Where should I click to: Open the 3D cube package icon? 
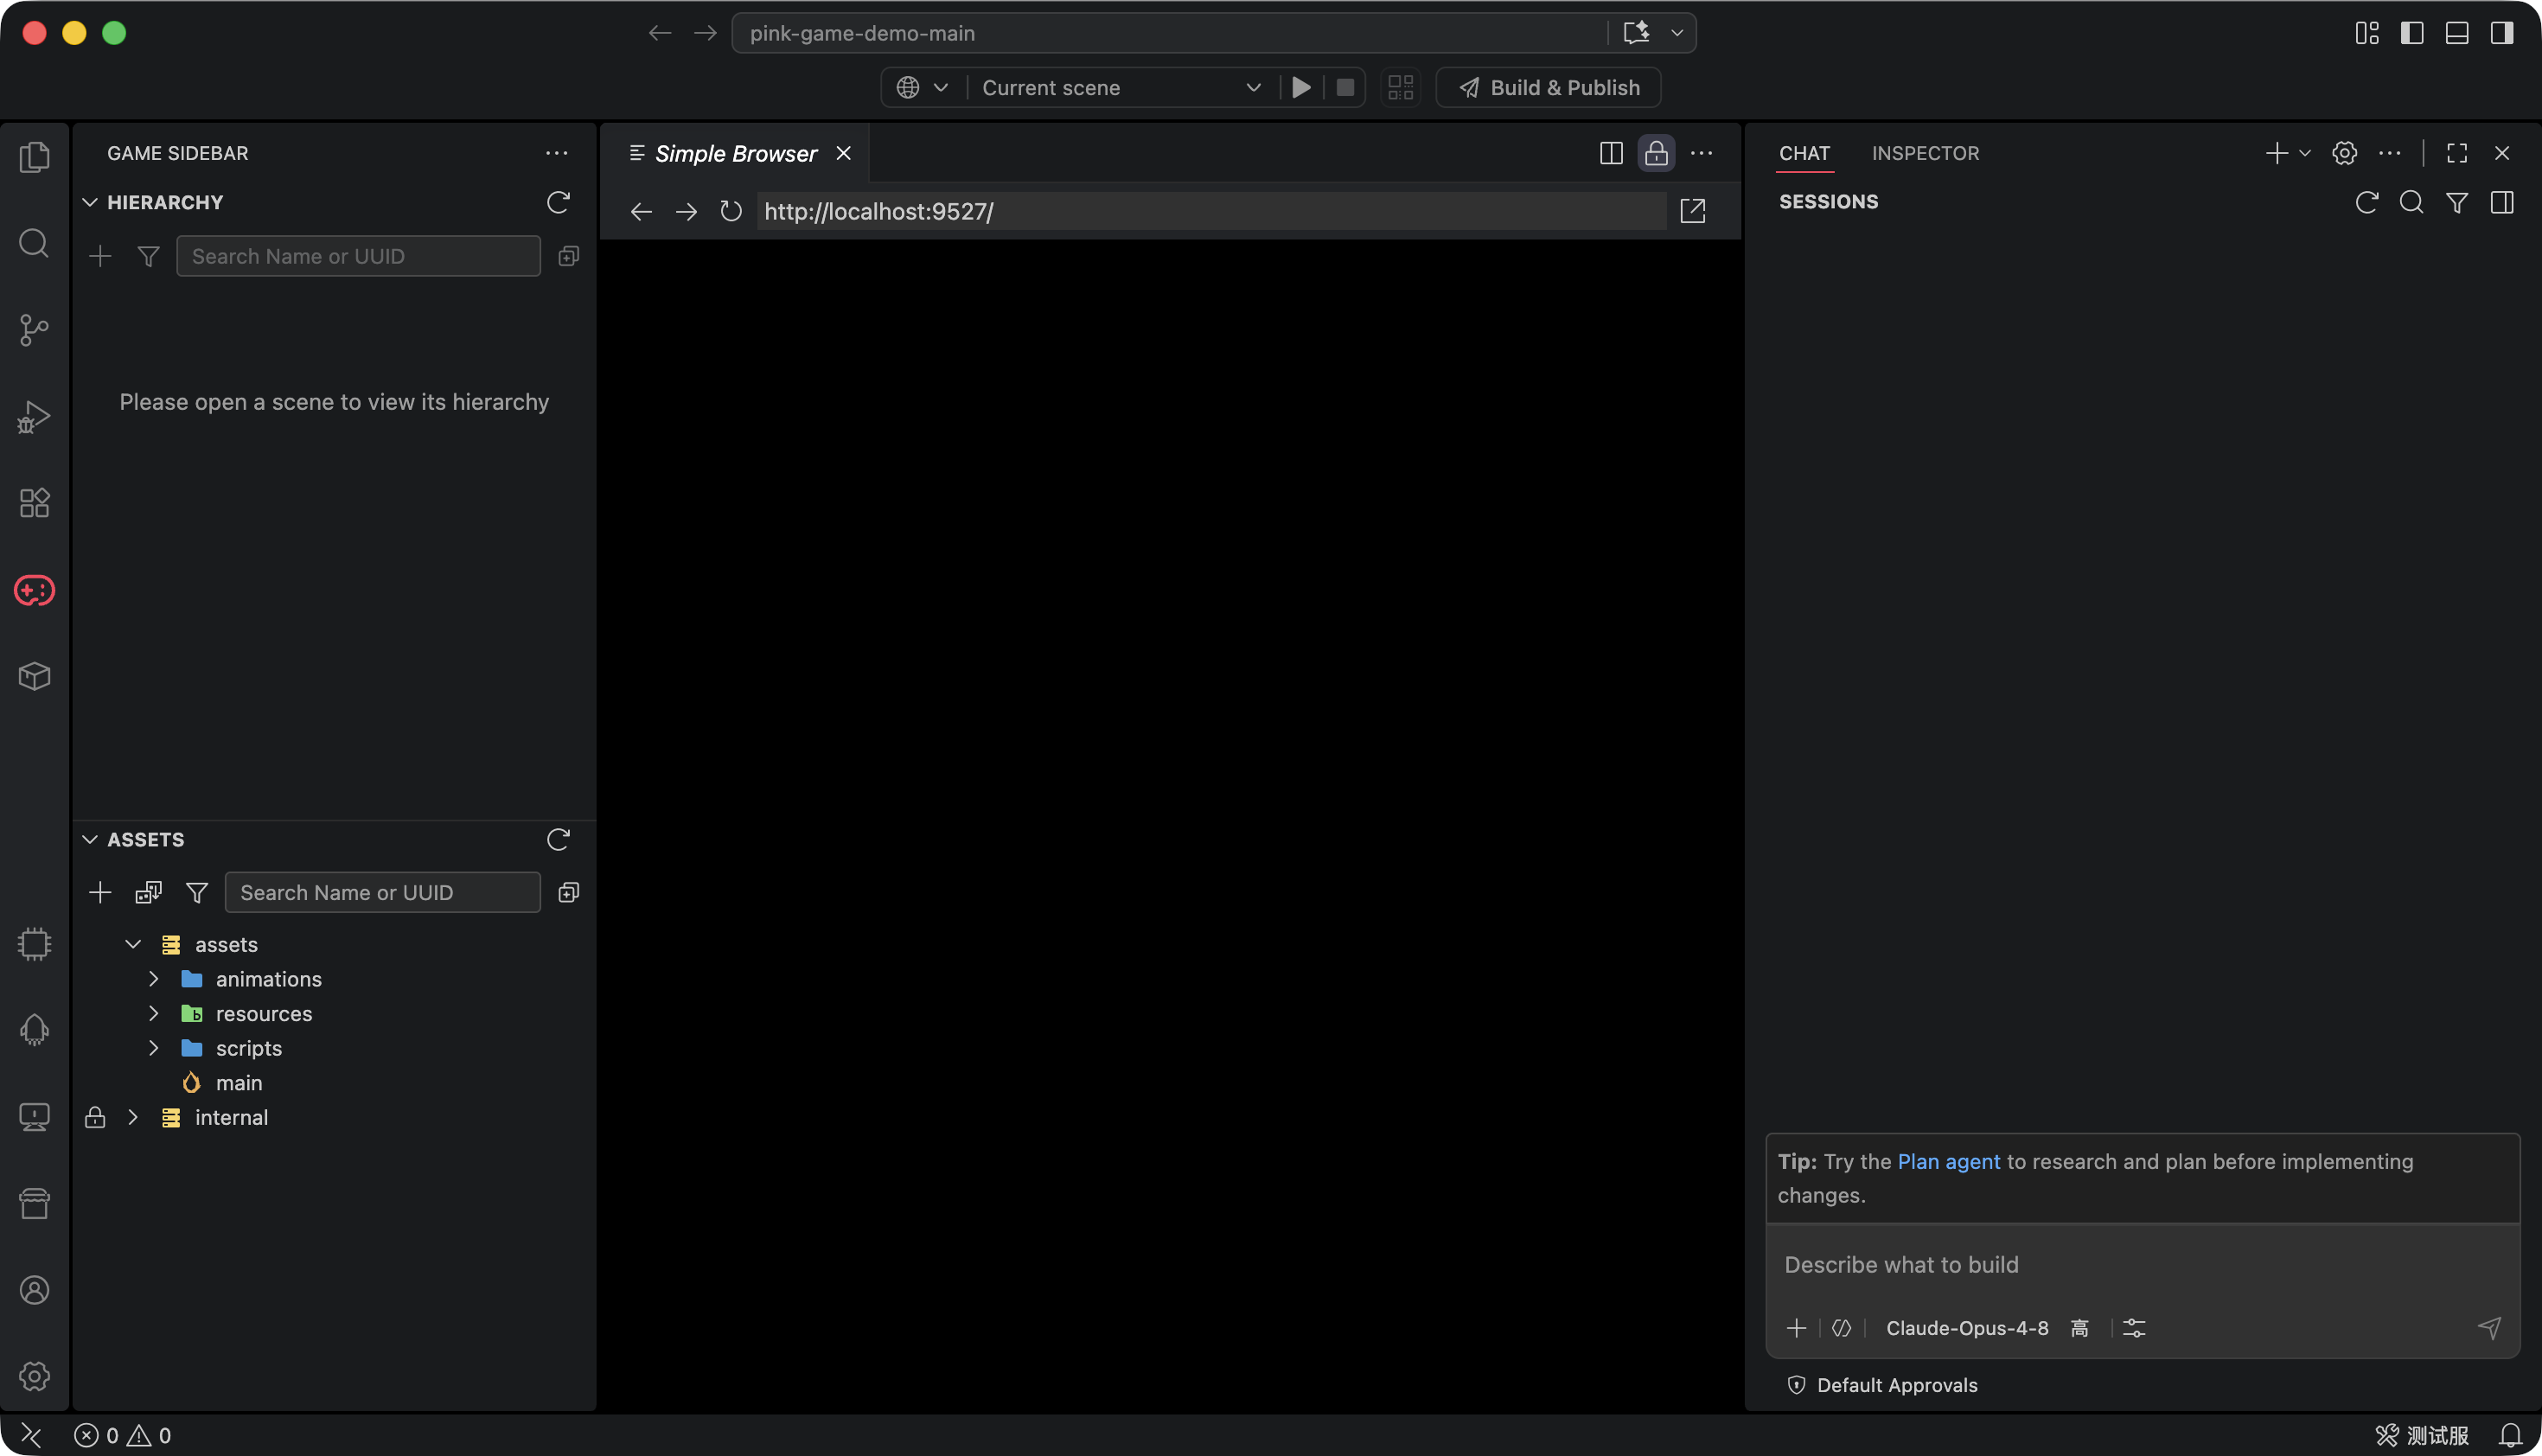34,676
